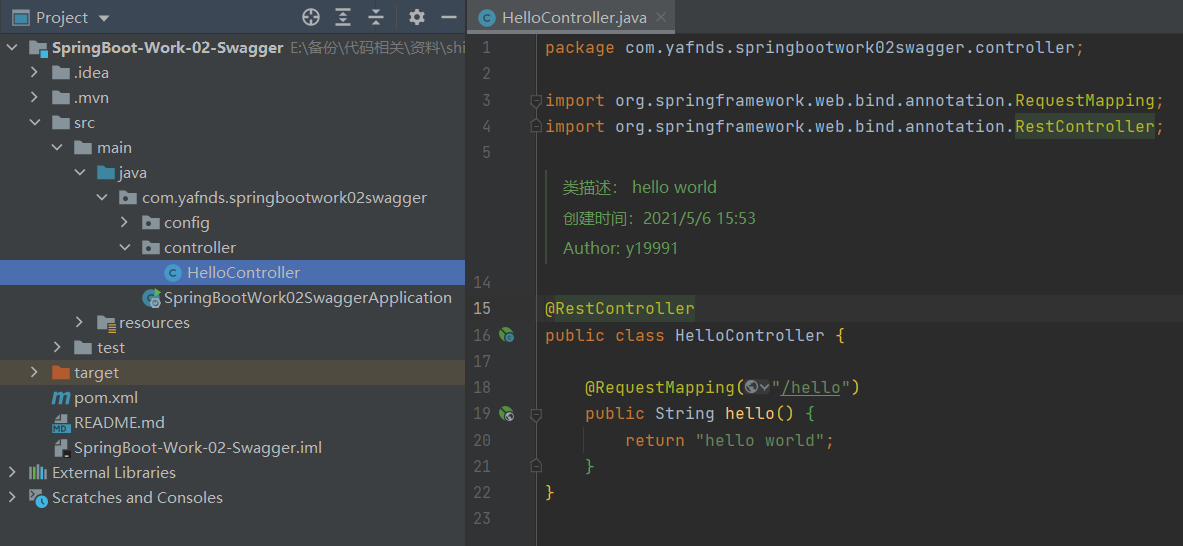
Task: Collapse the main folder arrow
Action: tap(57, 148)
